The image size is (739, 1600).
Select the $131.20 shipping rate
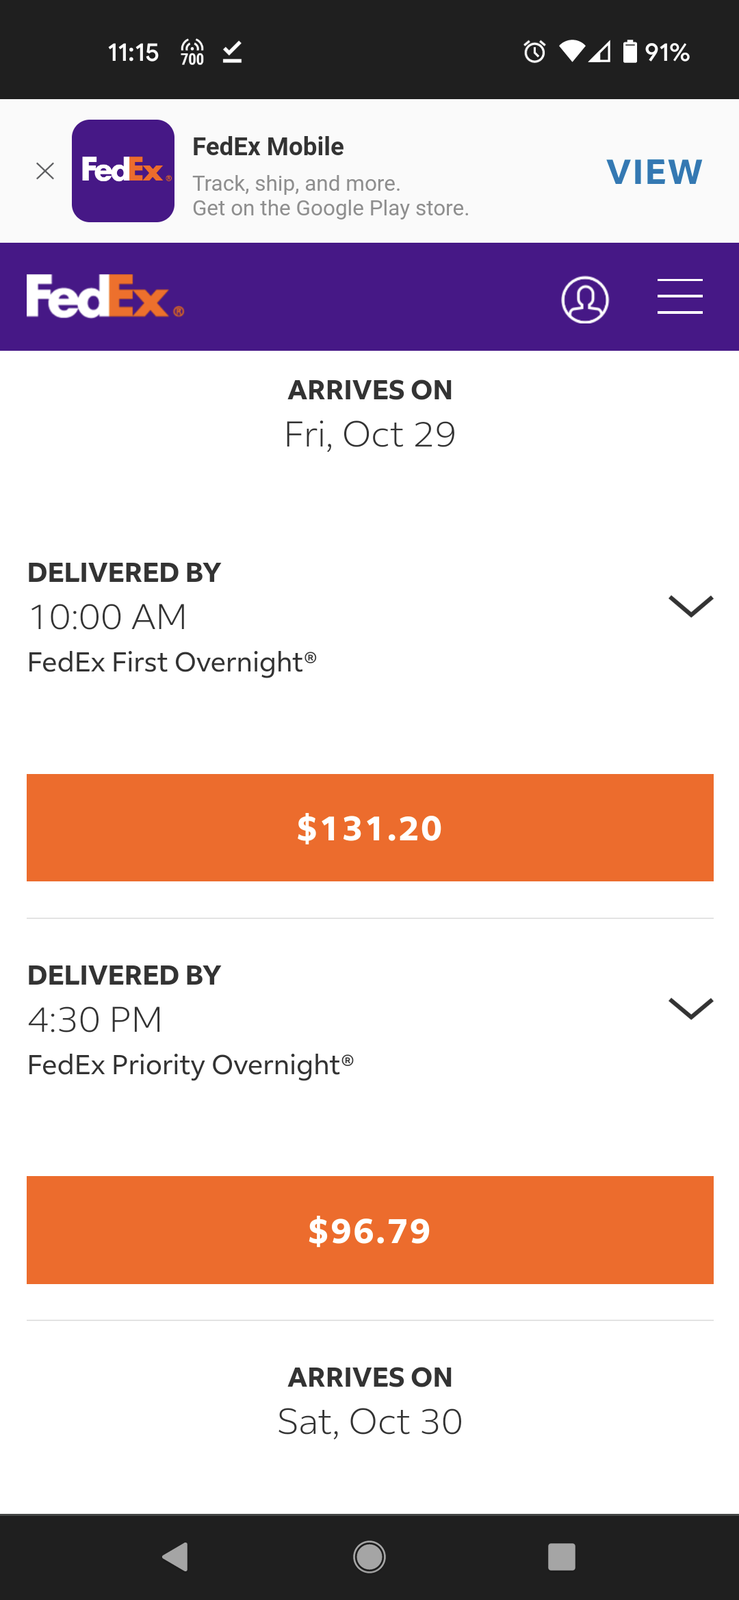pyautogui.click(x=370, y=828)
